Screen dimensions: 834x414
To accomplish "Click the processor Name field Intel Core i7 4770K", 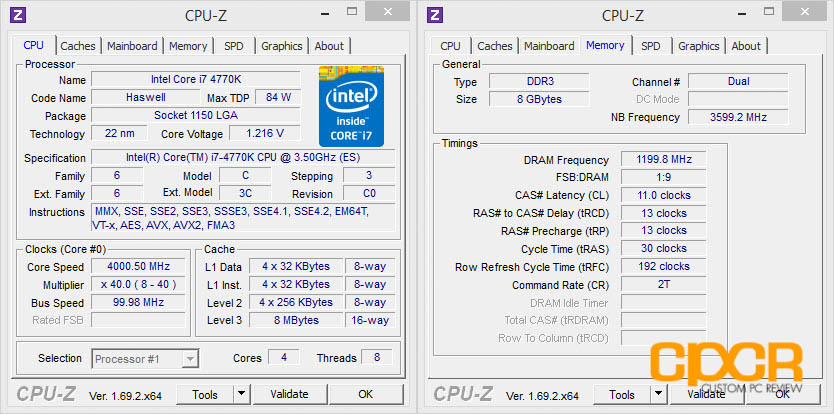I will coord(196,80).
